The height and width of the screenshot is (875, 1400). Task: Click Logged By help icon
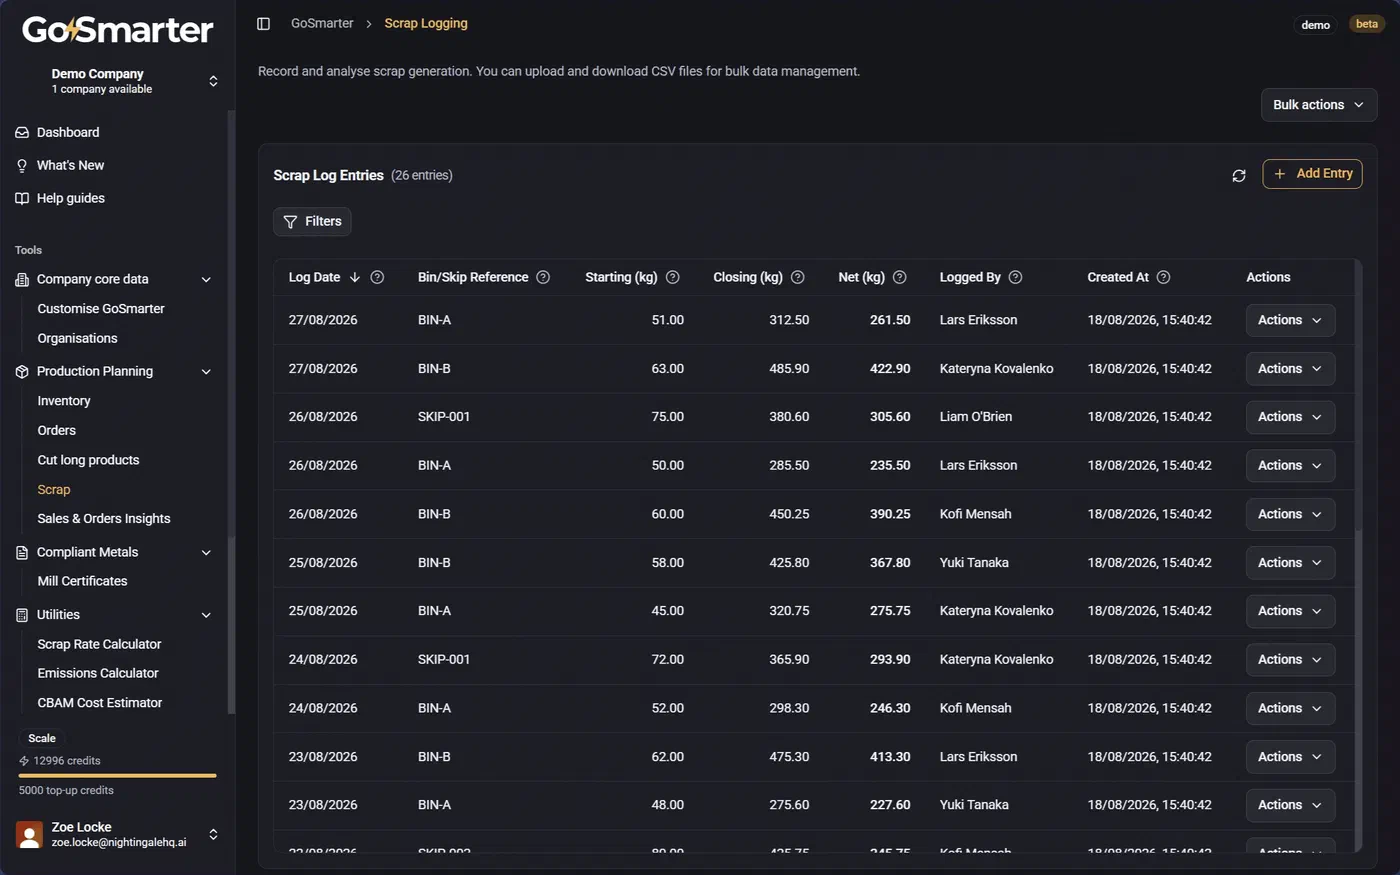(1016, 277)
